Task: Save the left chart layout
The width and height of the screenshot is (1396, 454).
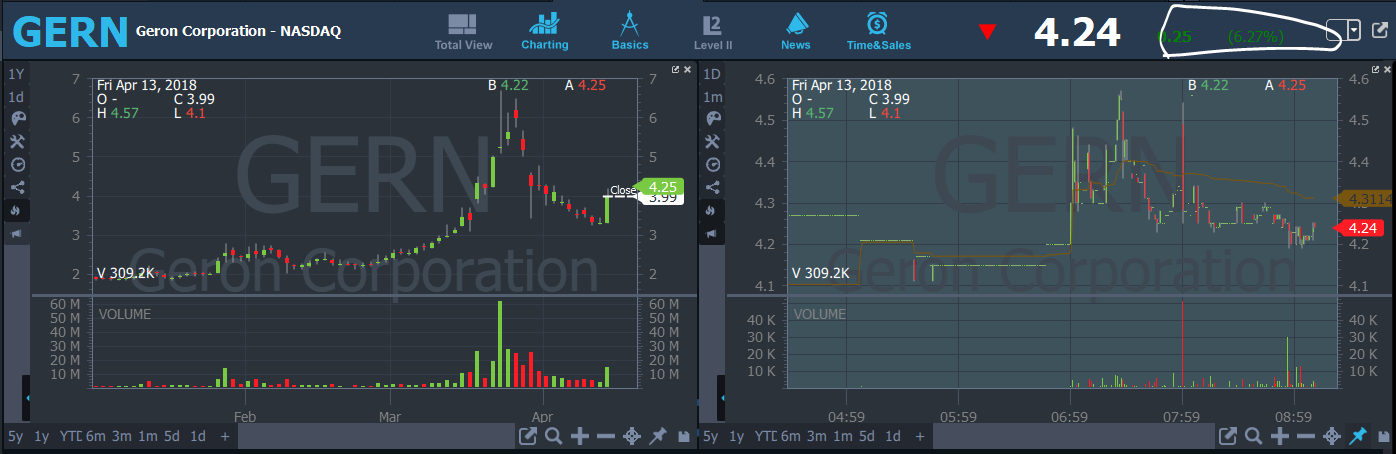Action: pyautogui.click(x=684, y=437)
